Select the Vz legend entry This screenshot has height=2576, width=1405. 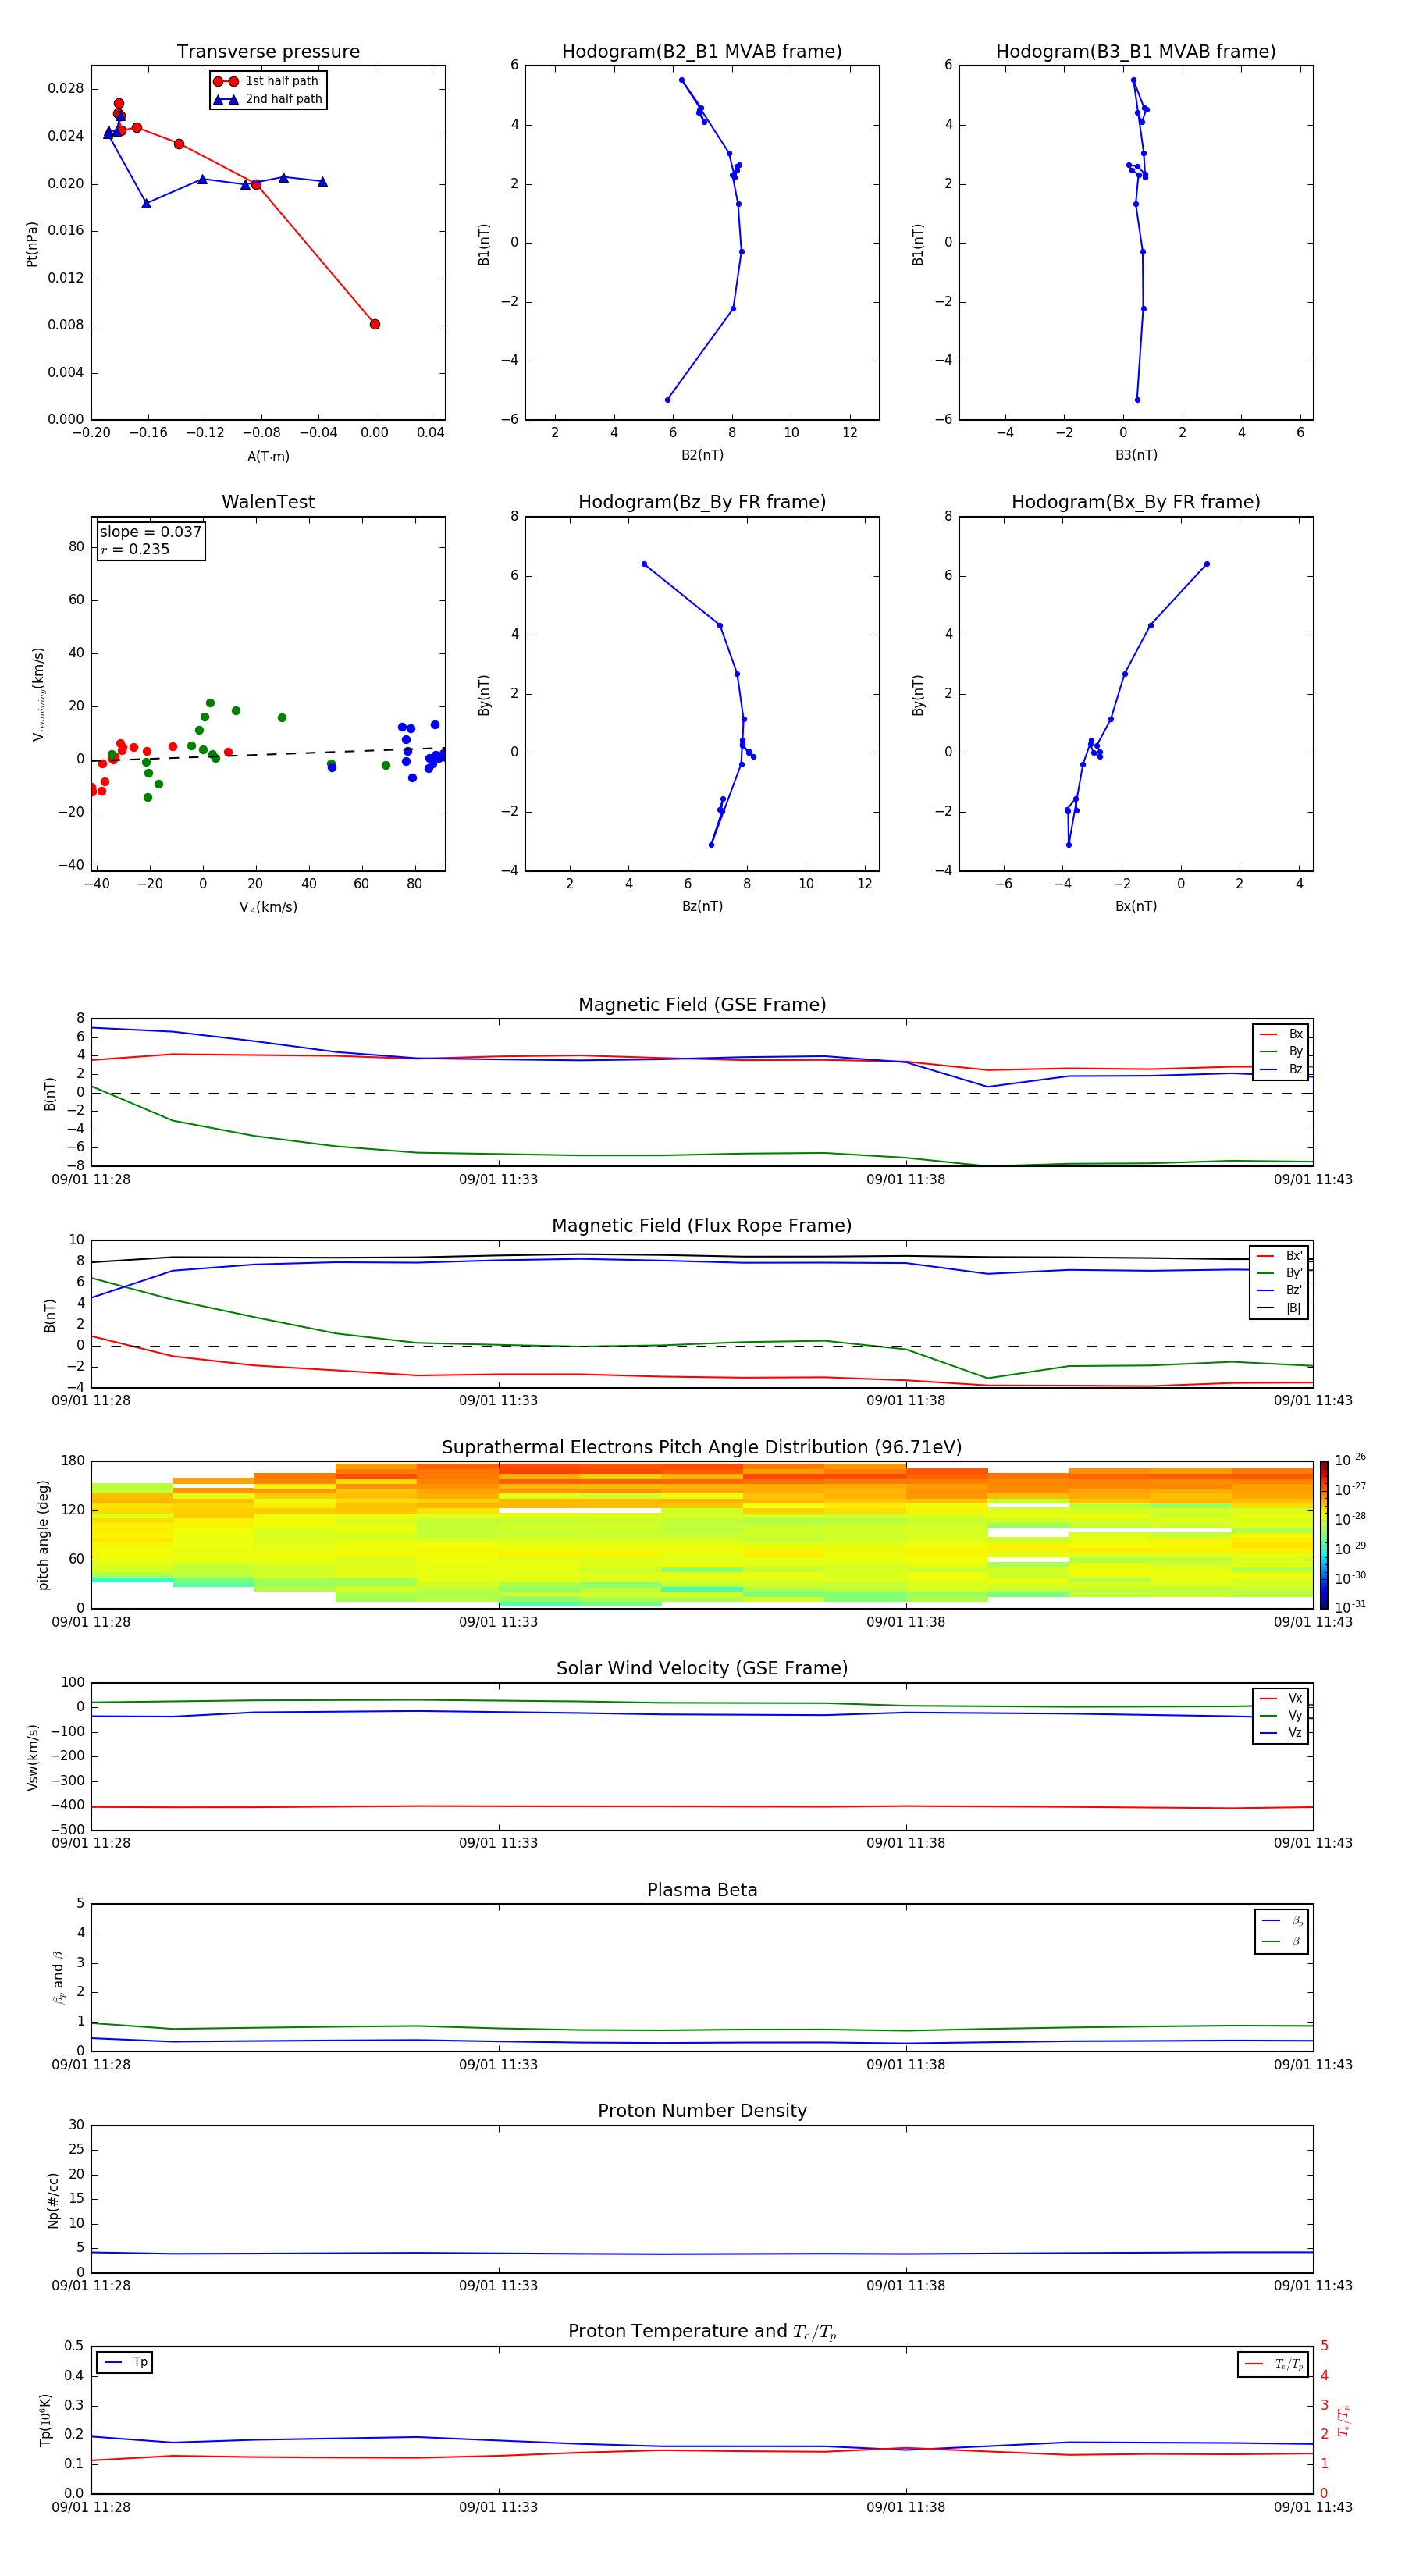1281,1733
